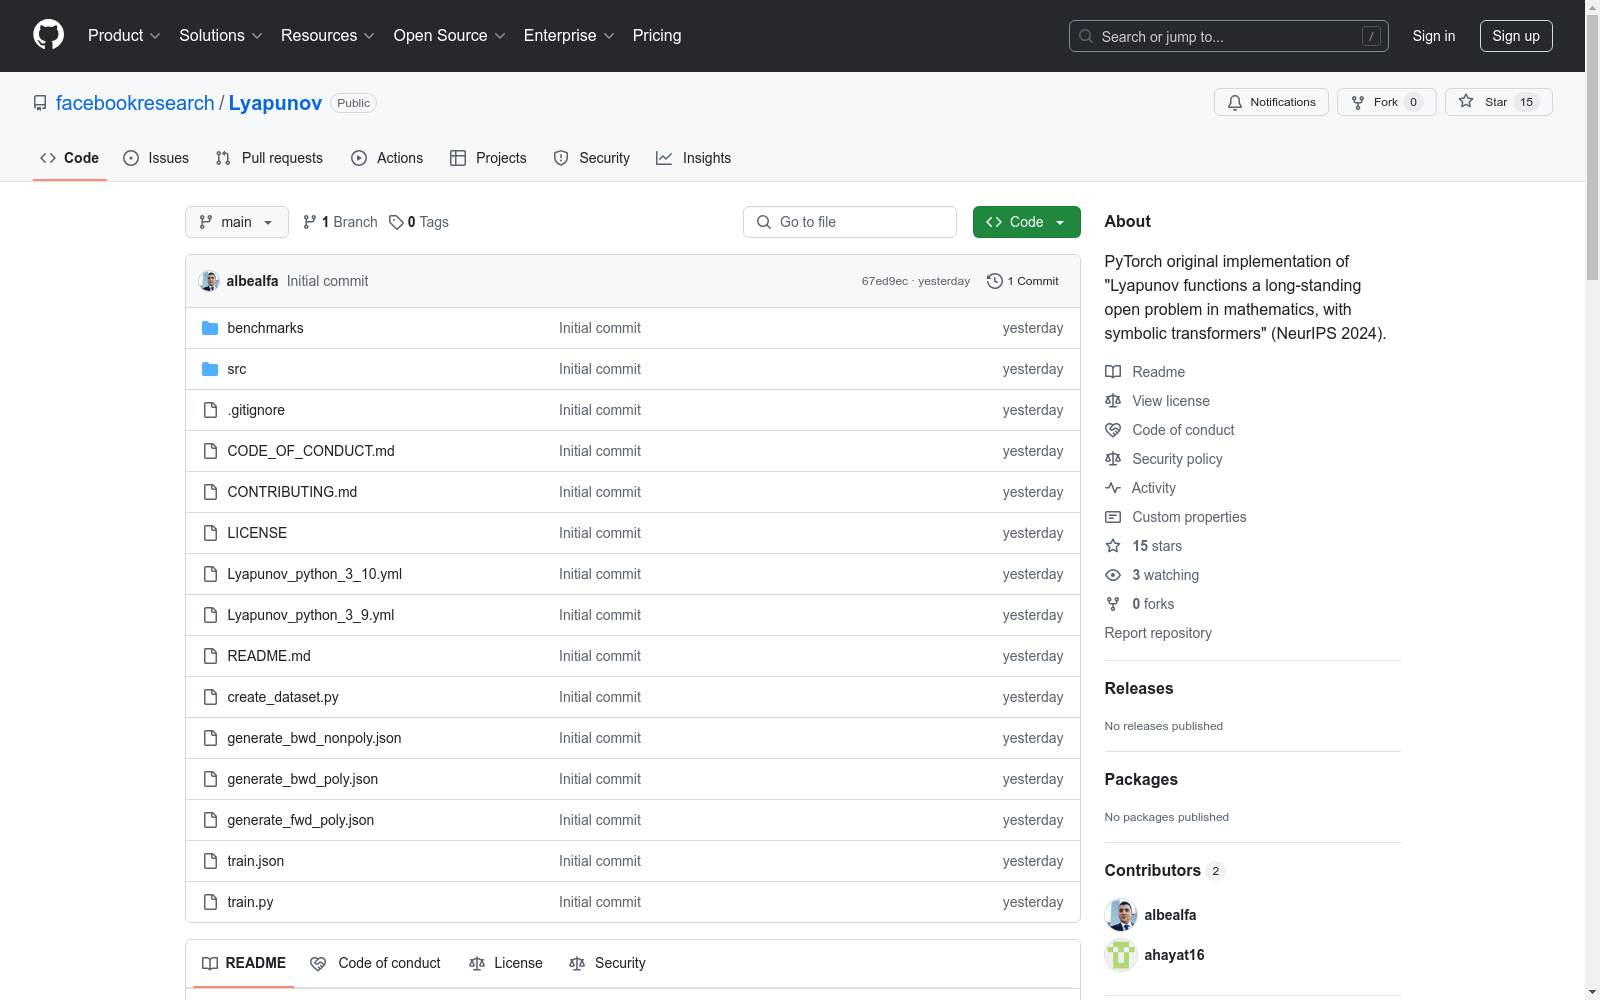The height and width of the screenshot is (1000, 1600).
Task: Open the CODE_OF_CONDUCT.md file
Action: click(311, 451)
